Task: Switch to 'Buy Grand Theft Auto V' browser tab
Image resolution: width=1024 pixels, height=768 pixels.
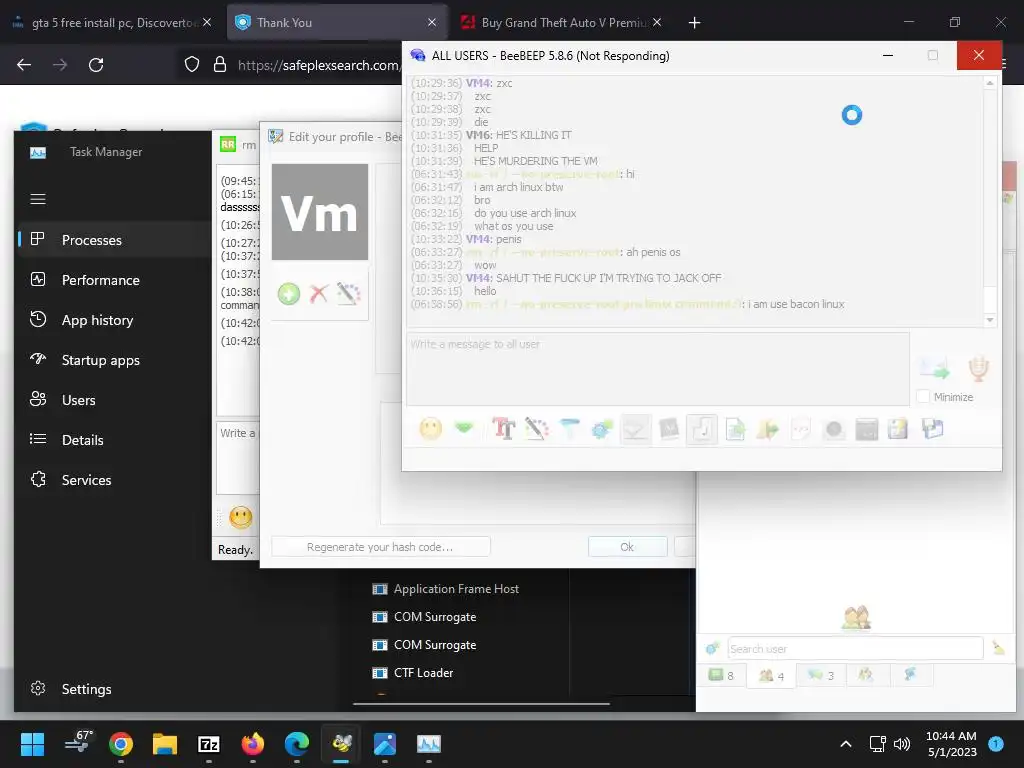Action: (562, 22)
